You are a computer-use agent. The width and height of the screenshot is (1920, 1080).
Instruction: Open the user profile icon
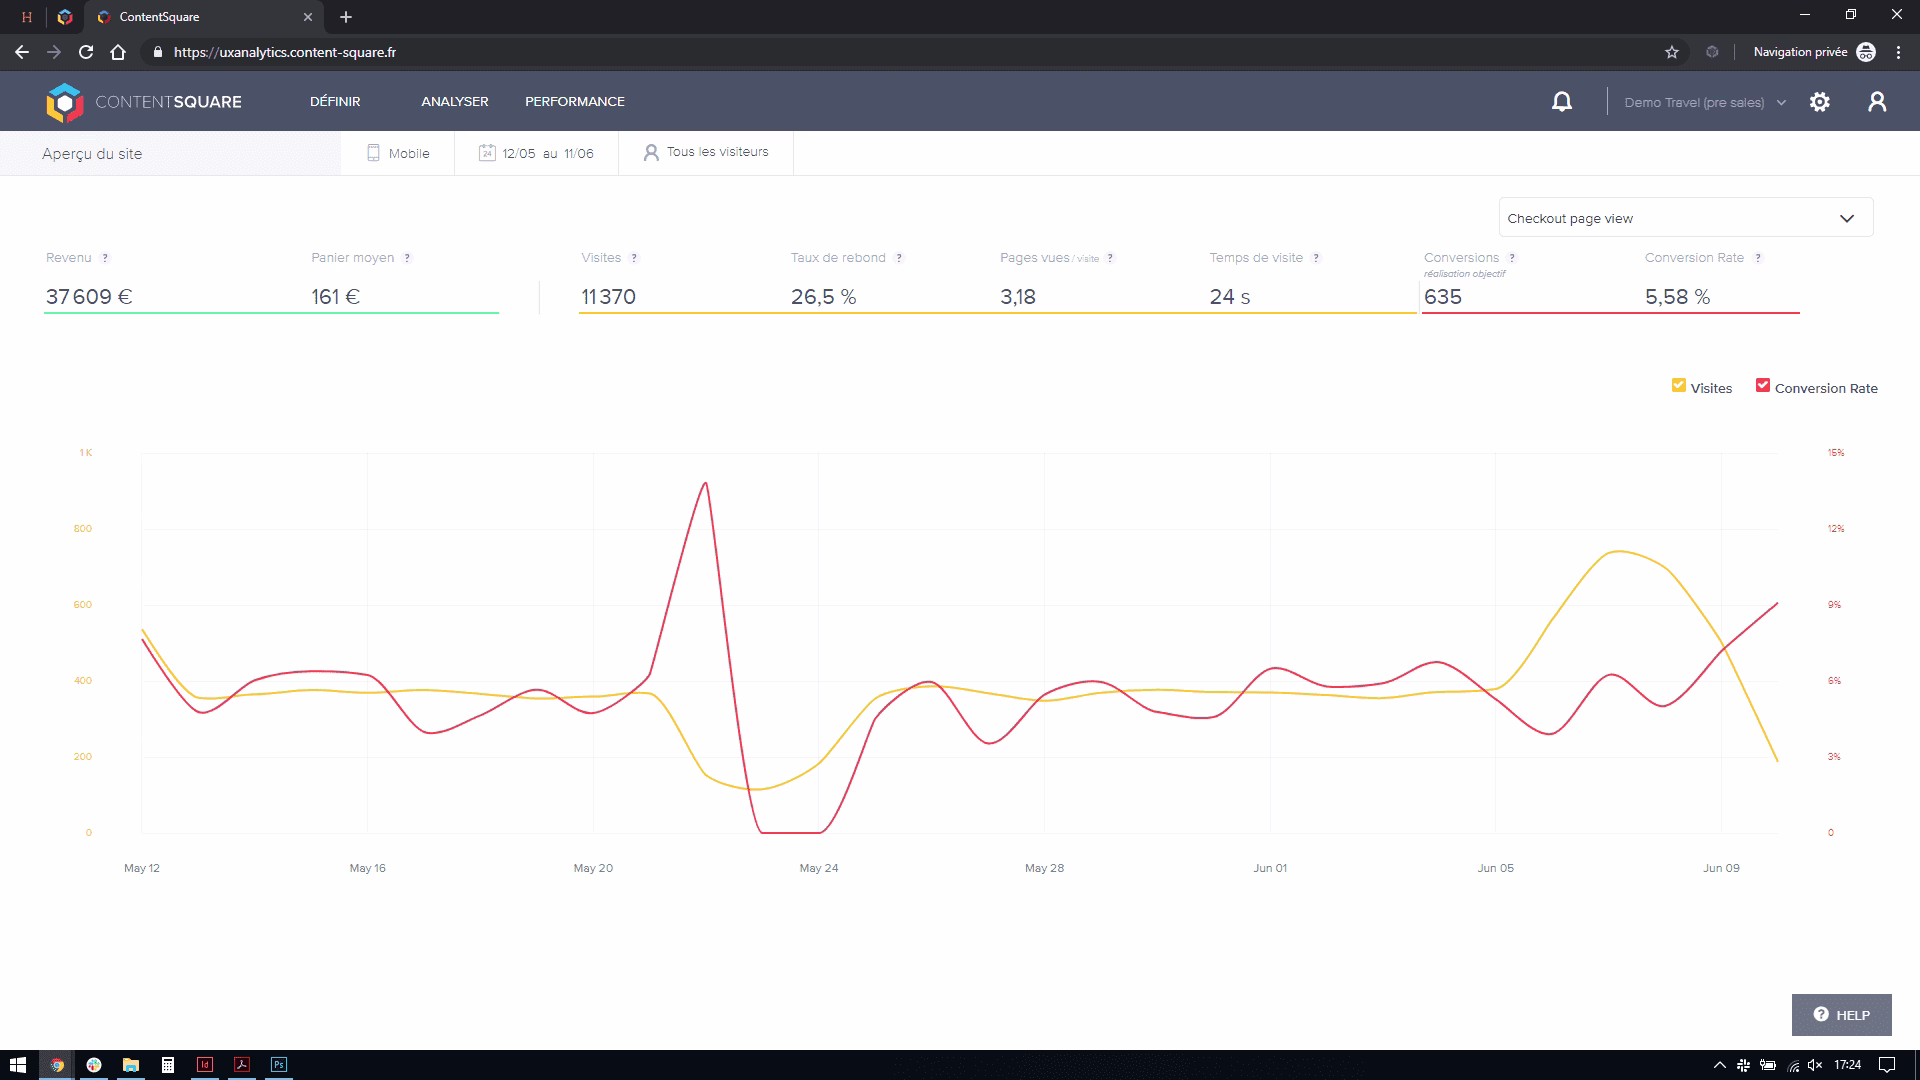(1877, 102)
